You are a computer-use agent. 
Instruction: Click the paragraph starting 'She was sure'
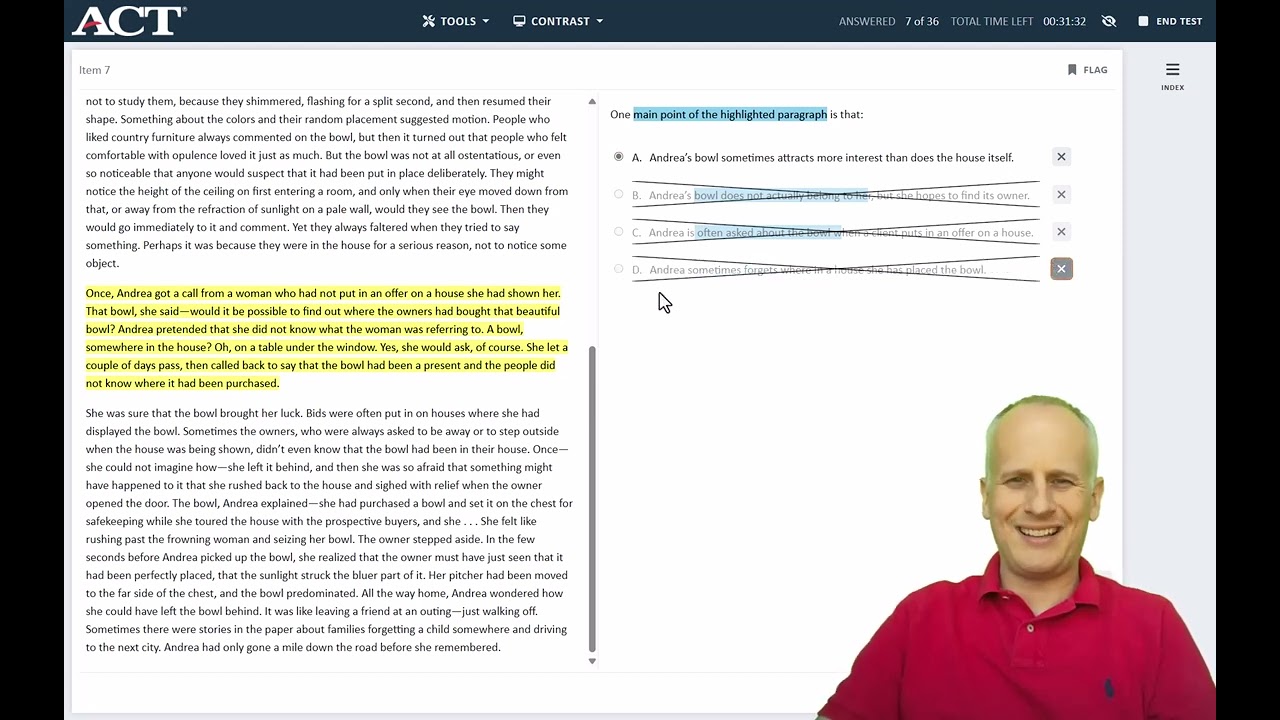coord(329,530)
